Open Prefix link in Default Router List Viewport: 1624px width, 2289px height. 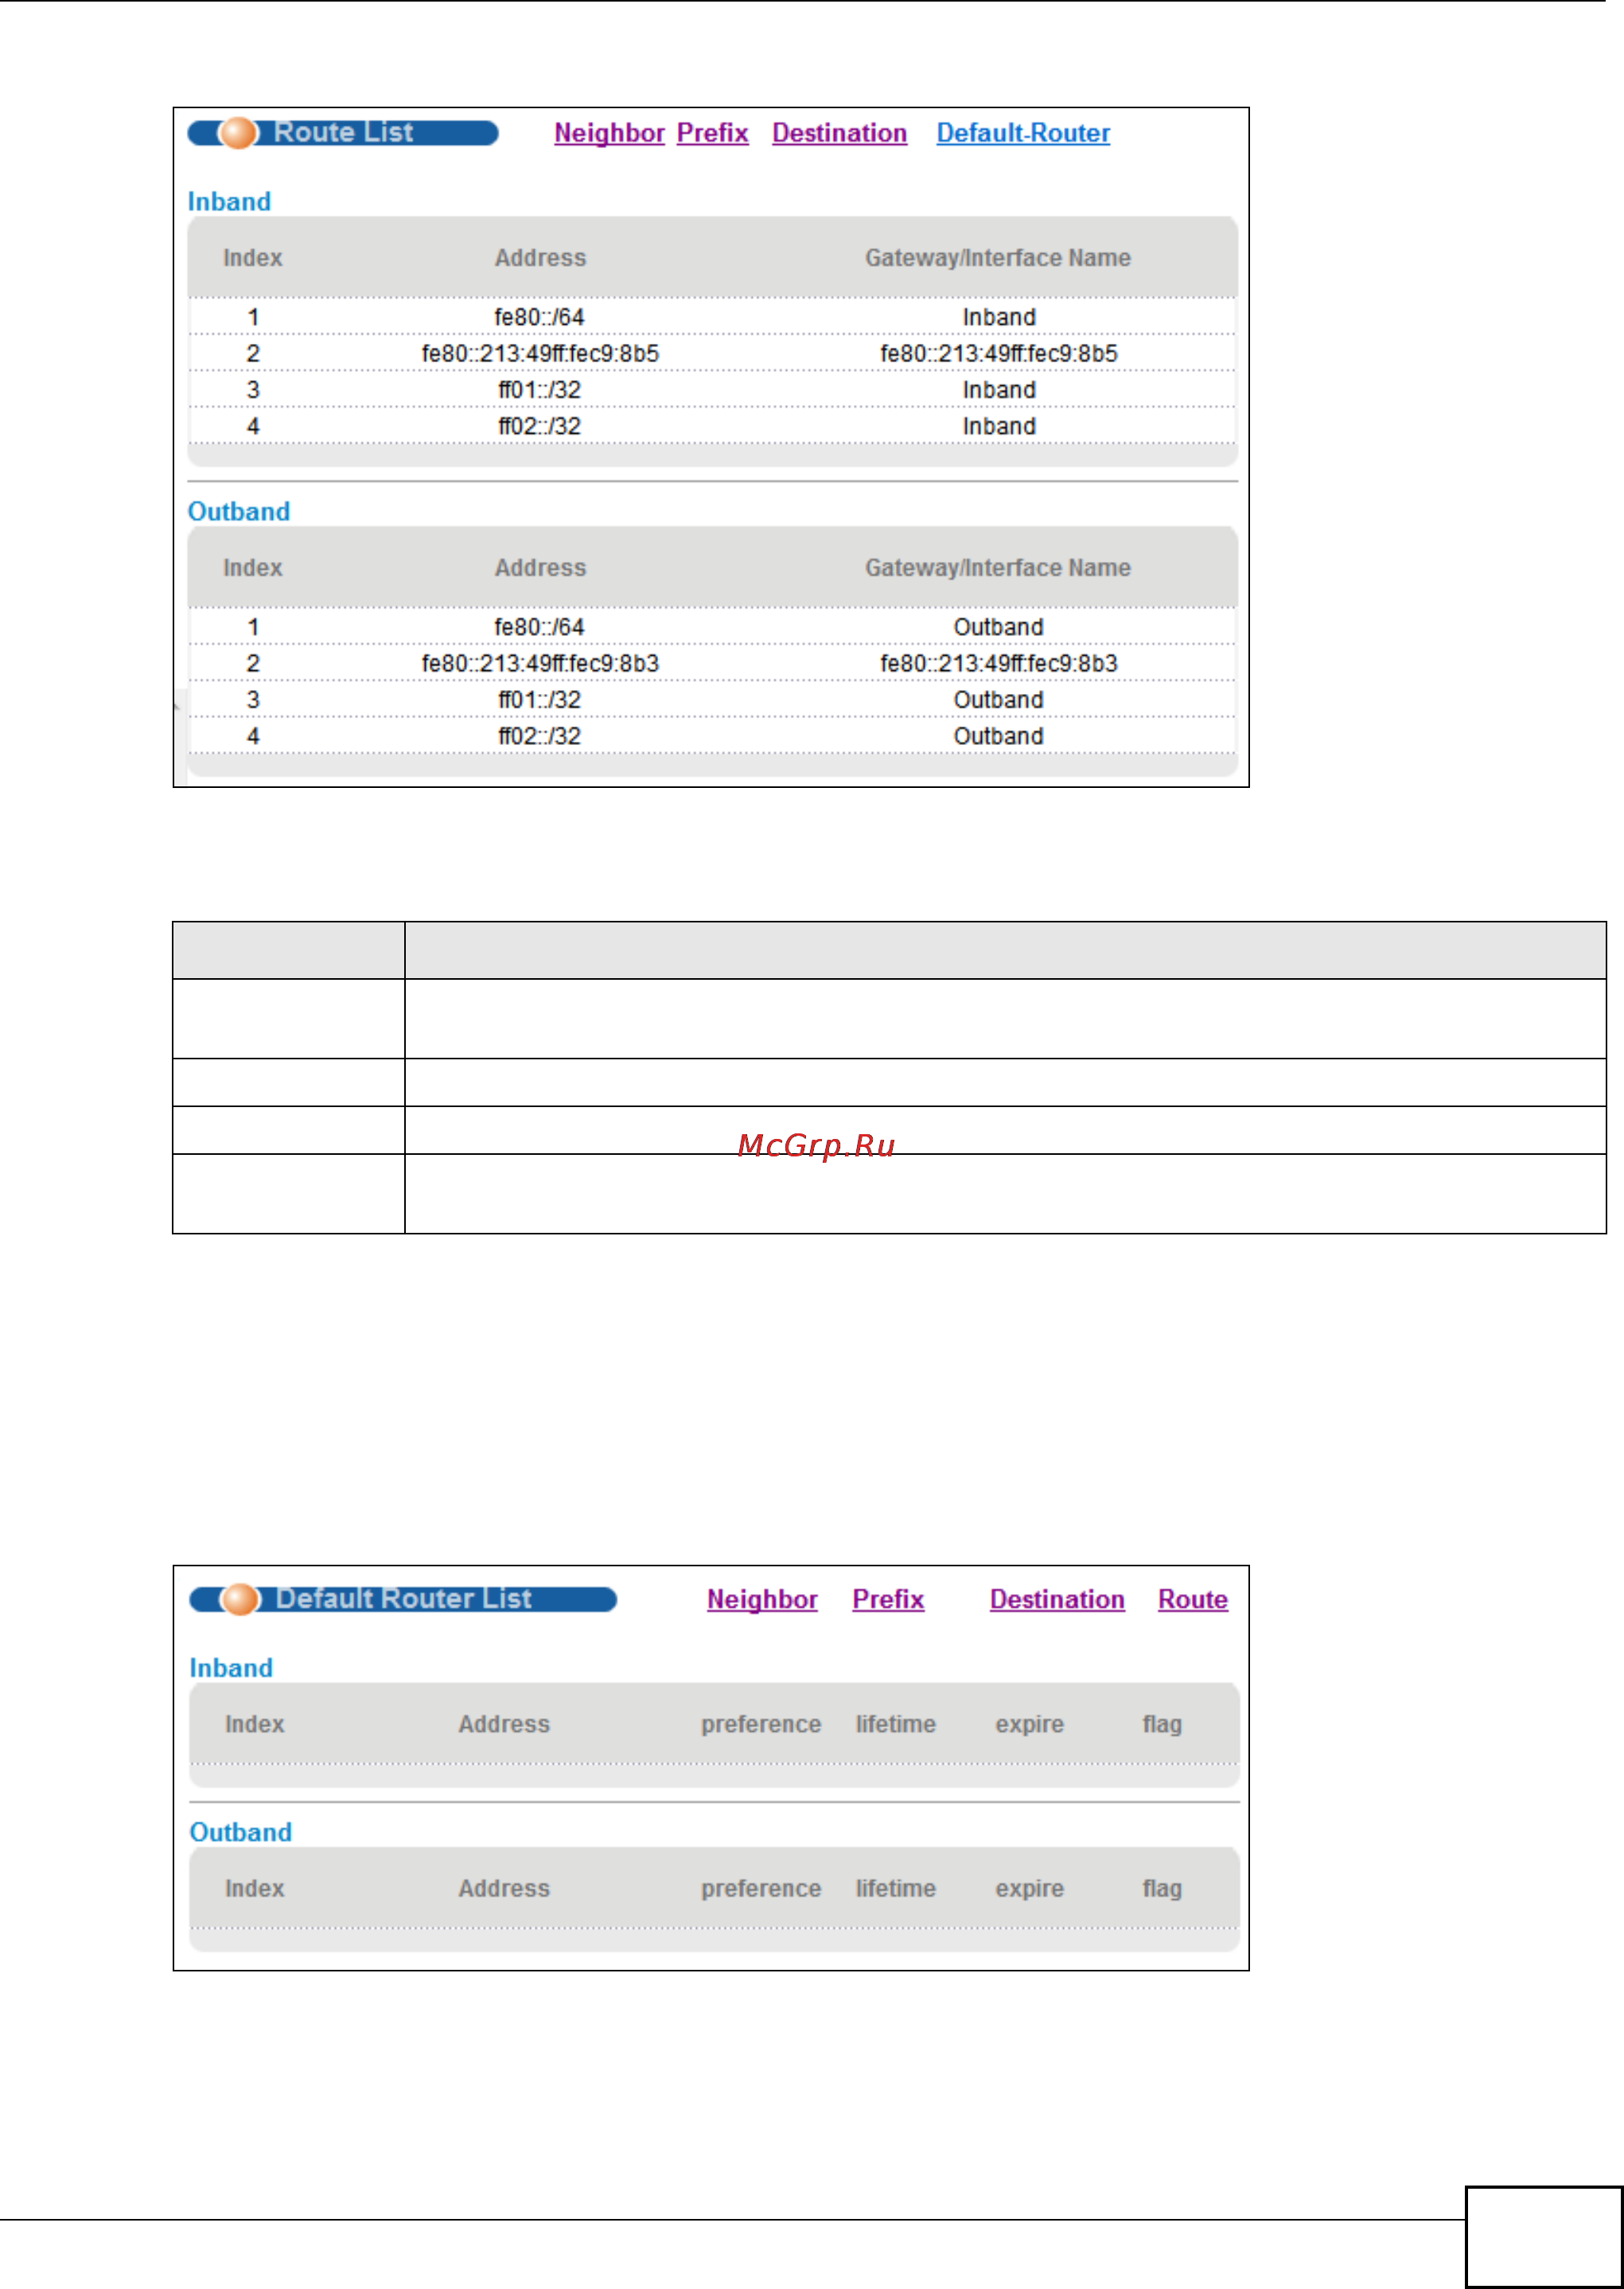click(887, 1599)
